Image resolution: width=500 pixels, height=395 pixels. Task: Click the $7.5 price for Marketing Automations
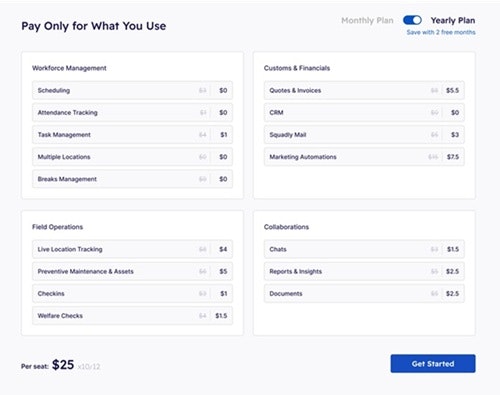pyautogui.click(x=453, y=157)
